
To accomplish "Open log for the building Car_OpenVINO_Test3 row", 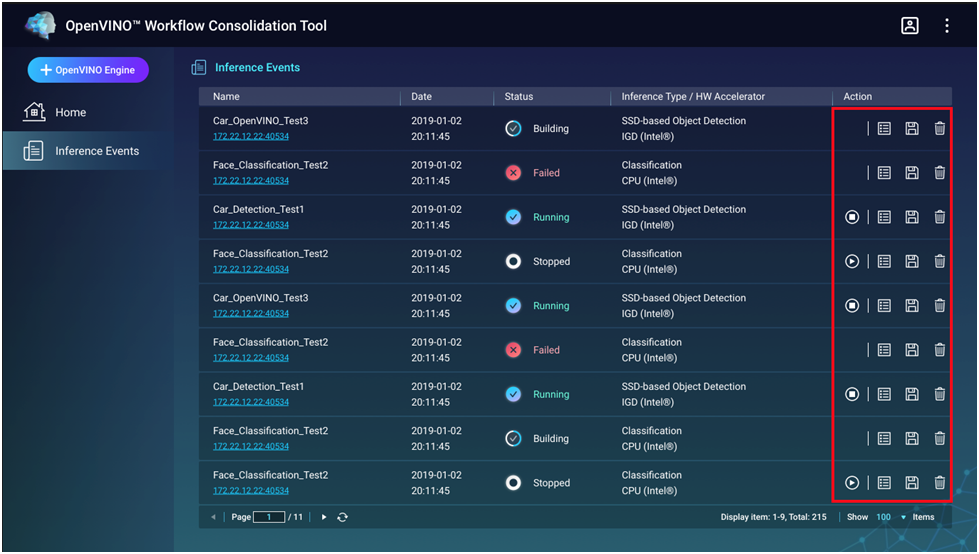I will (884, 128).
